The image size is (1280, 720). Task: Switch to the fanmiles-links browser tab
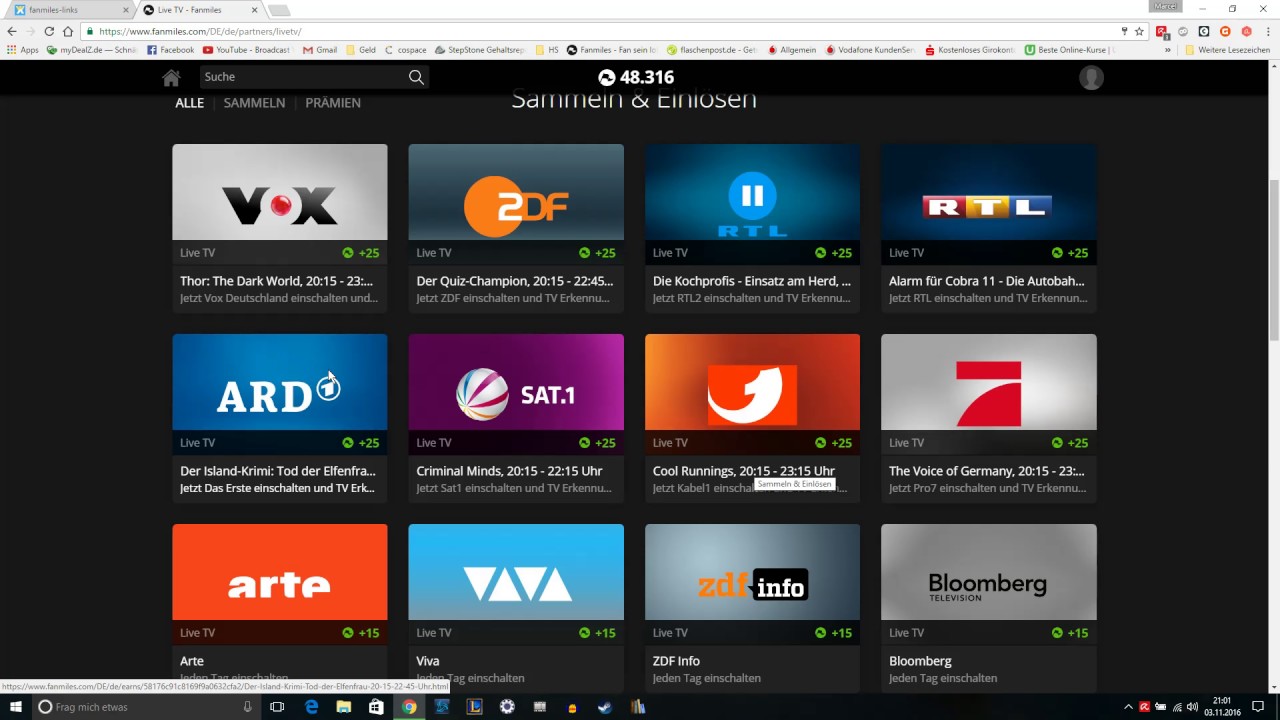click(x=68, y=10)
